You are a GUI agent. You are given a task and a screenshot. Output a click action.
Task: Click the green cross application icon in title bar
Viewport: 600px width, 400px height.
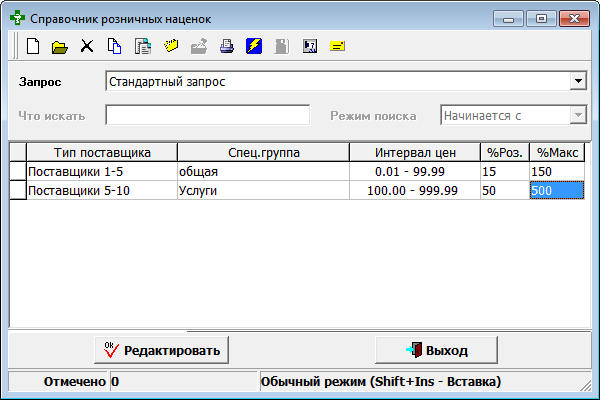point(17,18)
